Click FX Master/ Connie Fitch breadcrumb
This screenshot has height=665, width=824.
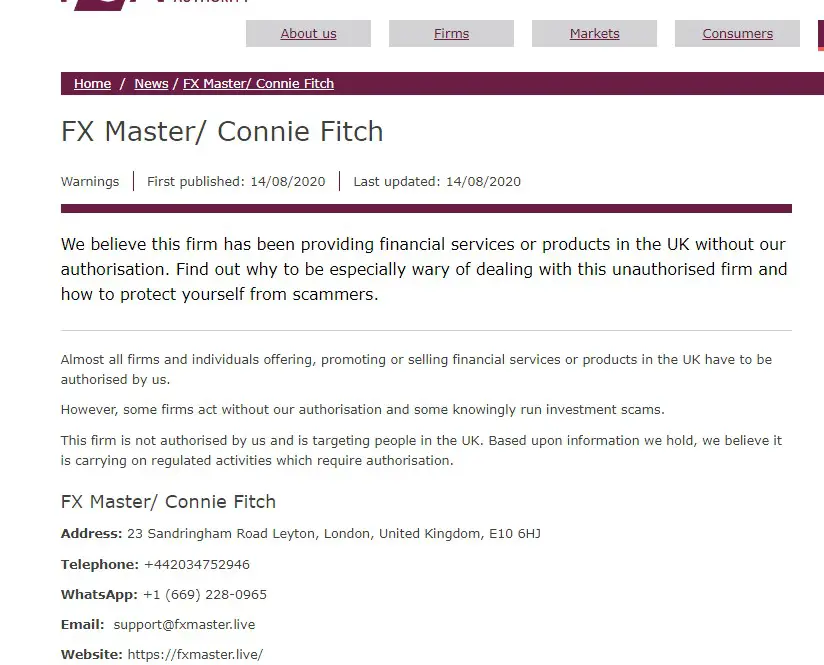point(259,84)
